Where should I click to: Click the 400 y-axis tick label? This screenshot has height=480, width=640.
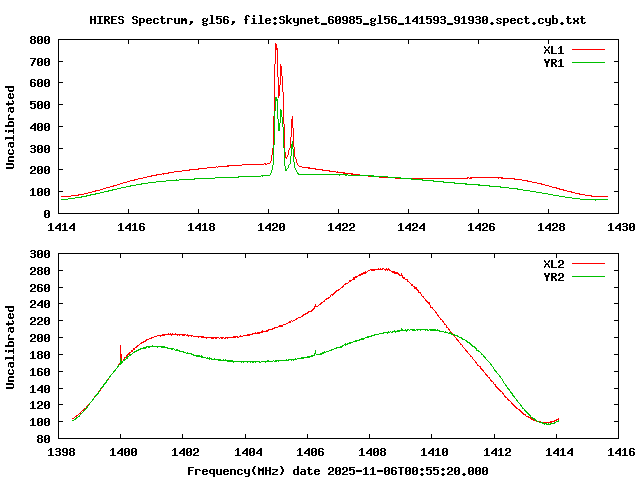tap(40, 127)
